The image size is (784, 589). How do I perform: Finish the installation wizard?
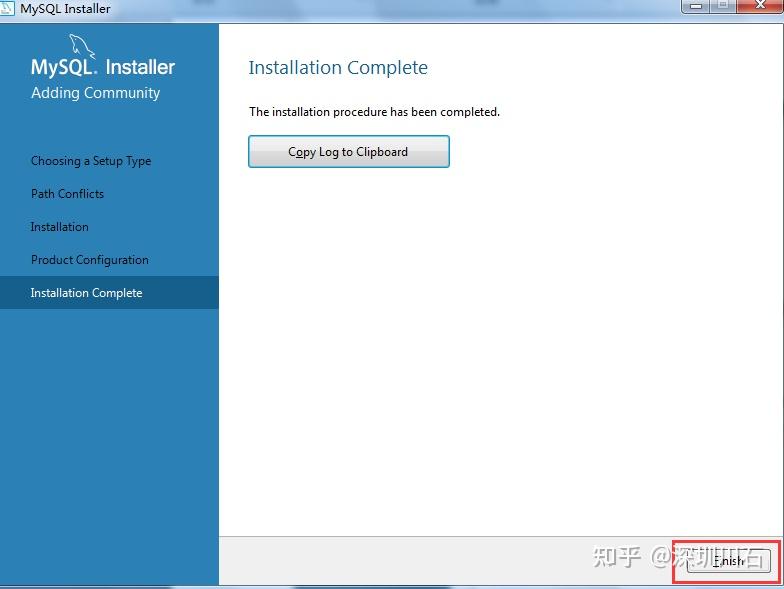[x=728, y=561]
